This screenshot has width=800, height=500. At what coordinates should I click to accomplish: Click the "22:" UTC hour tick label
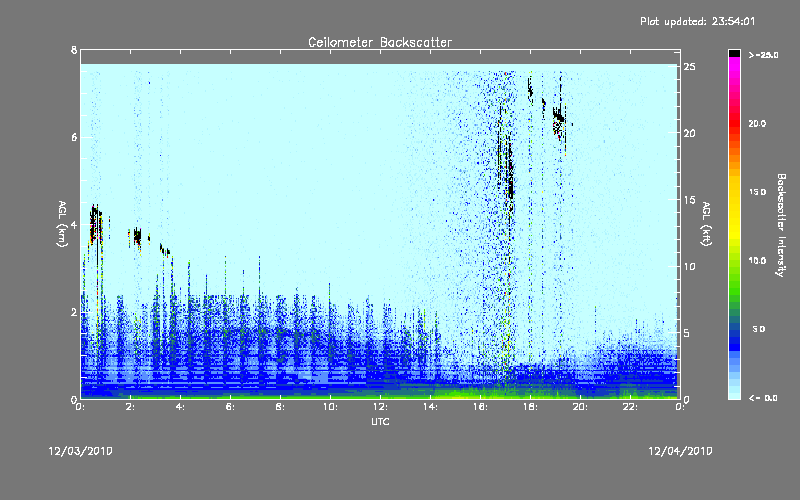(x=630, y=407)
